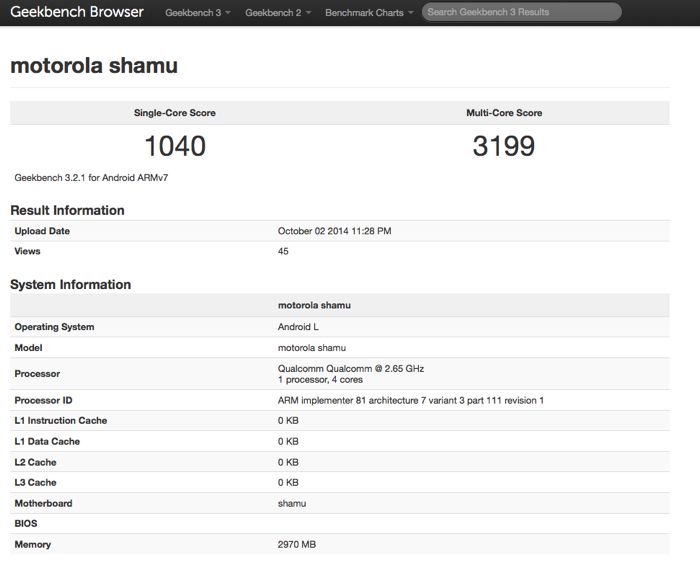Select Model value 'motorola shamu'
700x568 pixels.
[x=312, y=348]
